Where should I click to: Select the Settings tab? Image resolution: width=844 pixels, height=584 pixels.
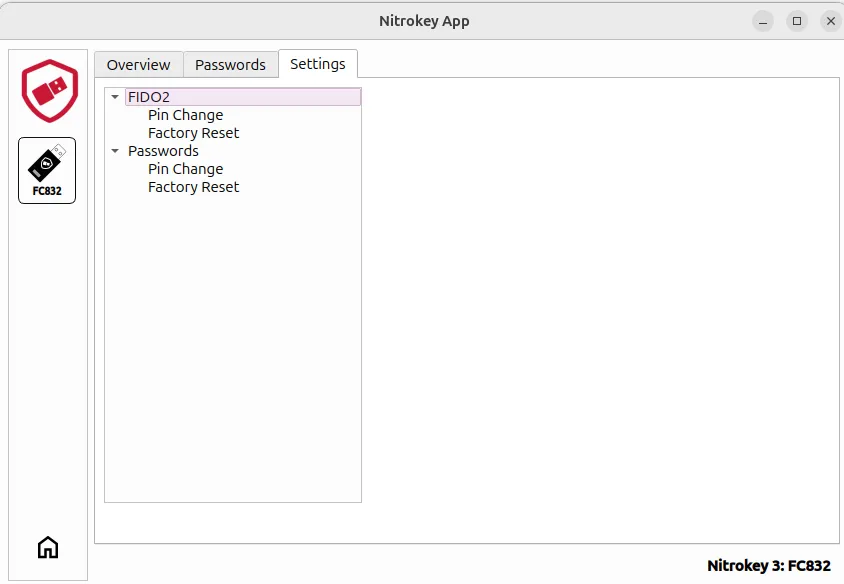[x=317, y=64]
